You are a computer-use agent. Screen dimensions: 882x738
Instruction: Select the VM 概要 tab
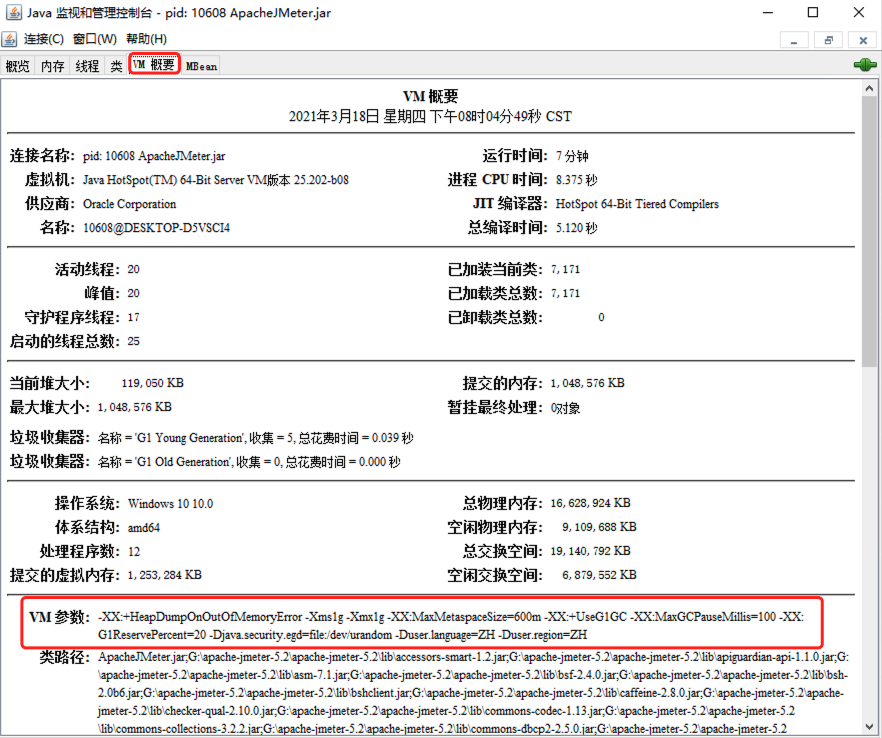[x=154, y=66]
